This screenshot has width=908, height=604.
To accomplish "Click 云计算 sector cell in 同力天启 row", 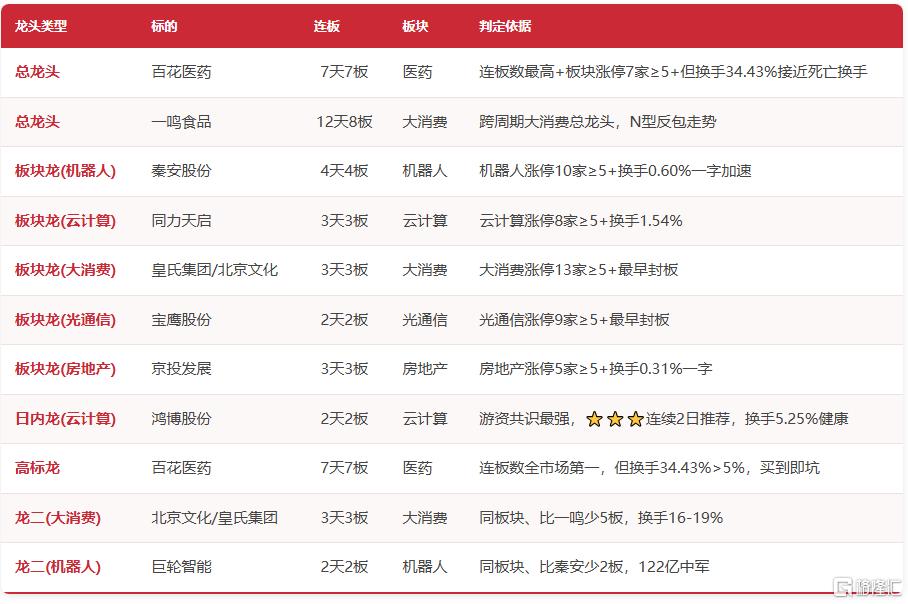I will [x=425, y=221].
